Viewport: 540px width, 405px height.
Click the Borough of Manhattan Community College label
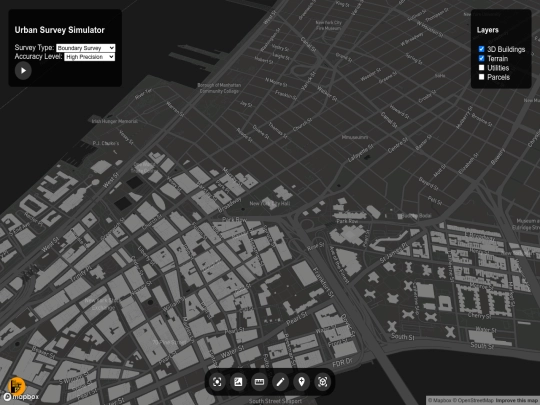tap(219, 88)
